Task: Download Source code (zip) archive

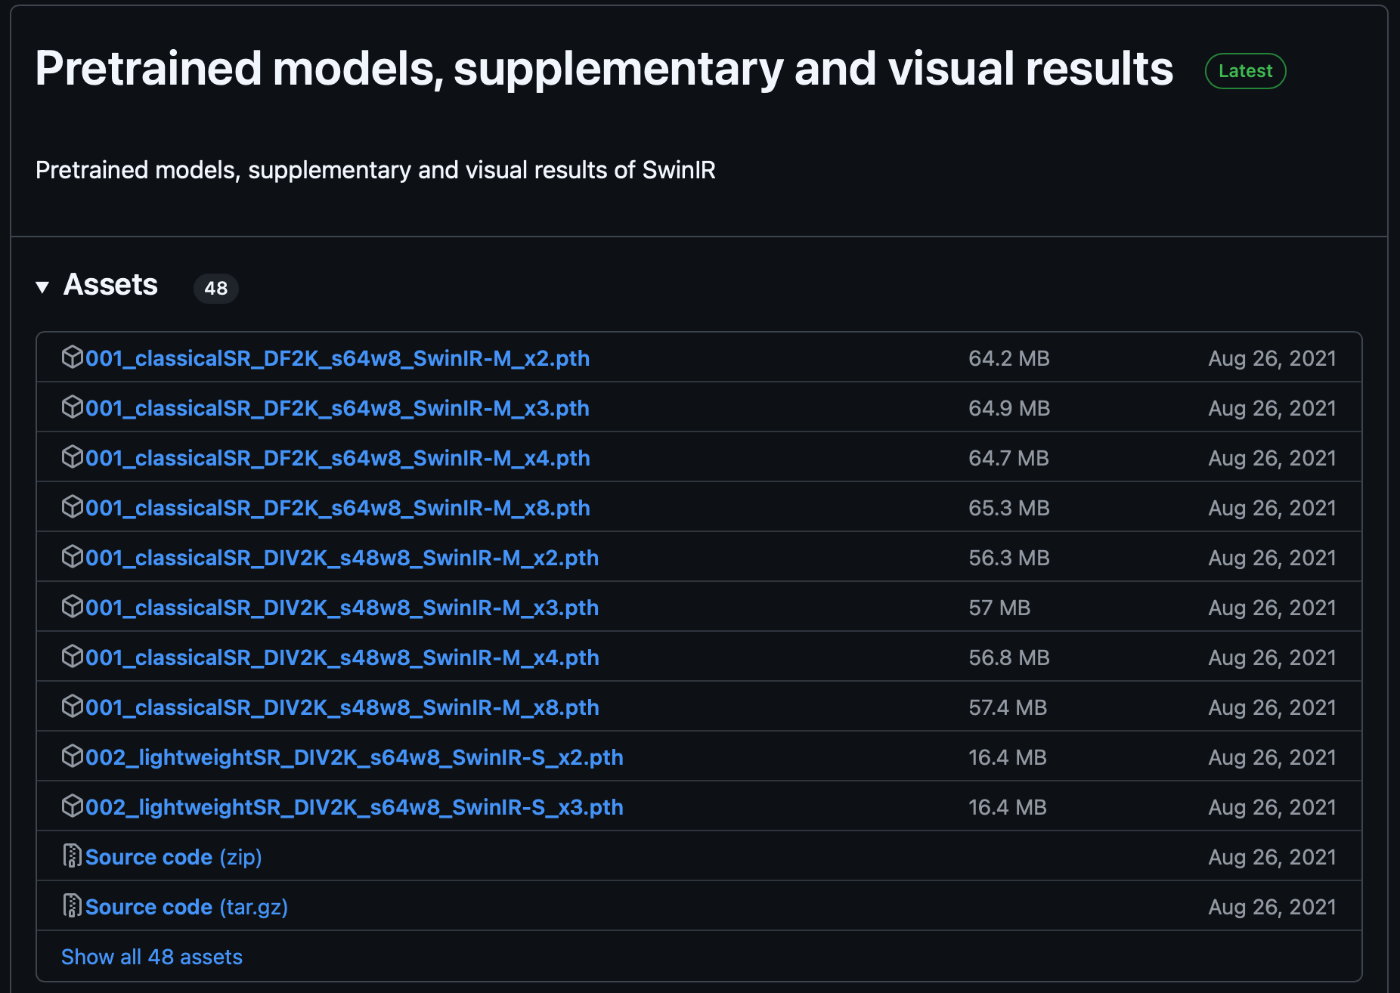Action: click(x=173, y=857)
